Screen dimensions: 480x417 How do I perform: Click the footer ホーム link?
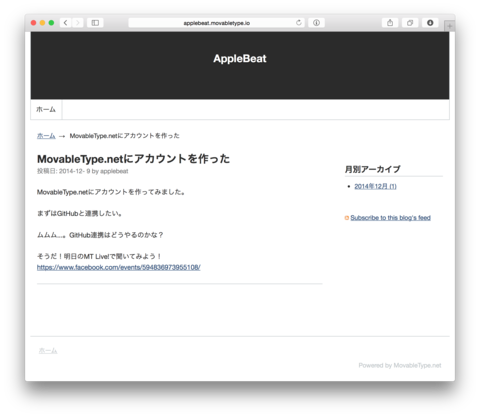(x=48, y=351)
